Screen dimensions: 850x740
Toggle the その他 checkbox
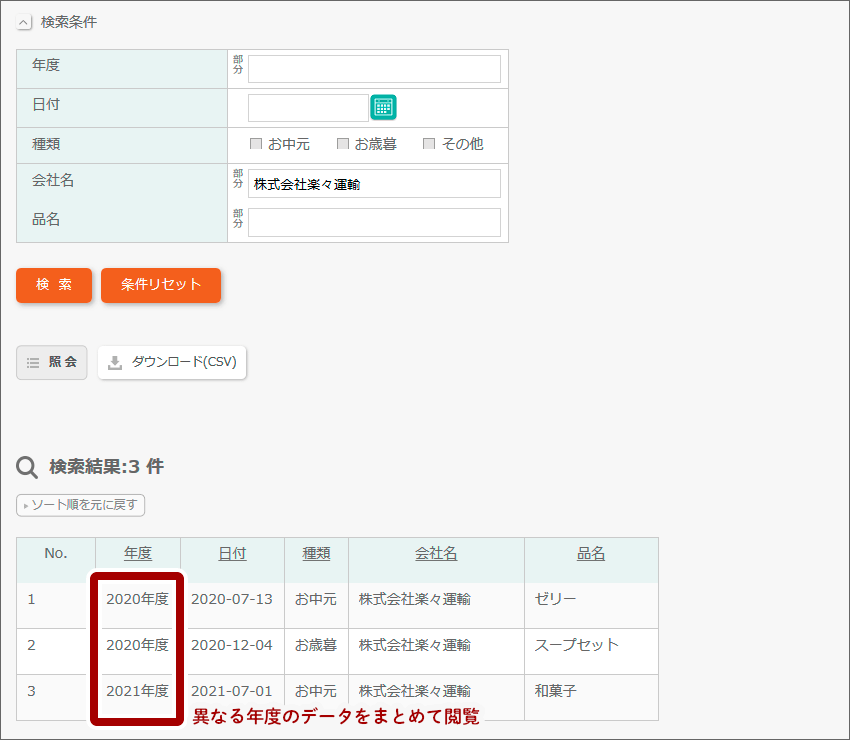coord(429,143)
